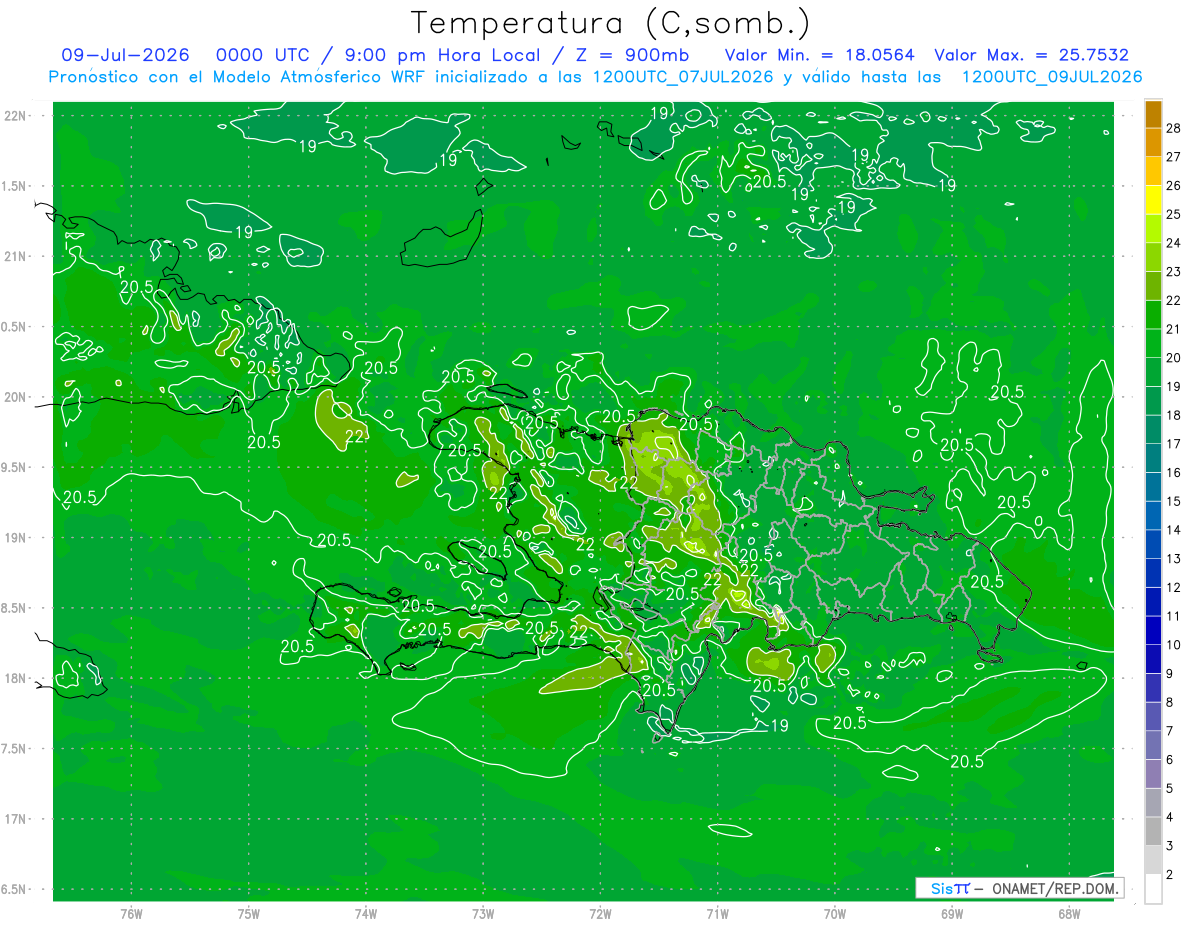Click the "6.5N" latitude axis label

click(15, 890)
